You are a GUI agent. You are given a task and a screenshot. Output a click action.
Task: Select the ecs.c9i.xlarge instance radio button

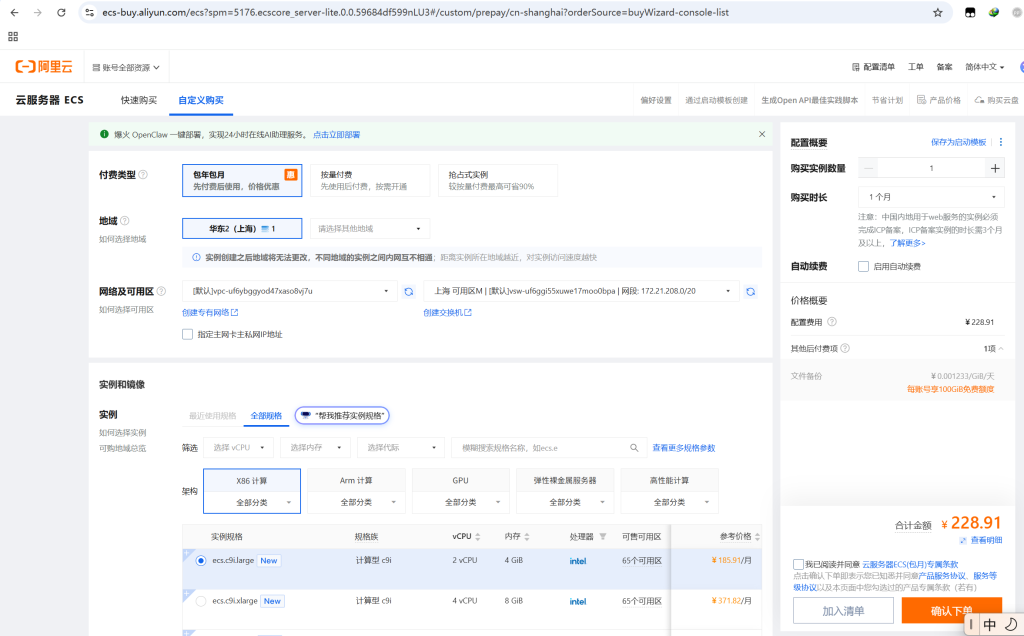[201, 601]
